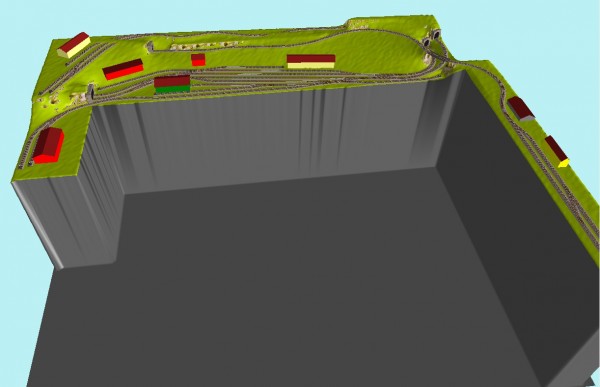Select the tunnel portal near the upper rock strip
Viewport: 600px width, 387px height.
tap(150, 46)
